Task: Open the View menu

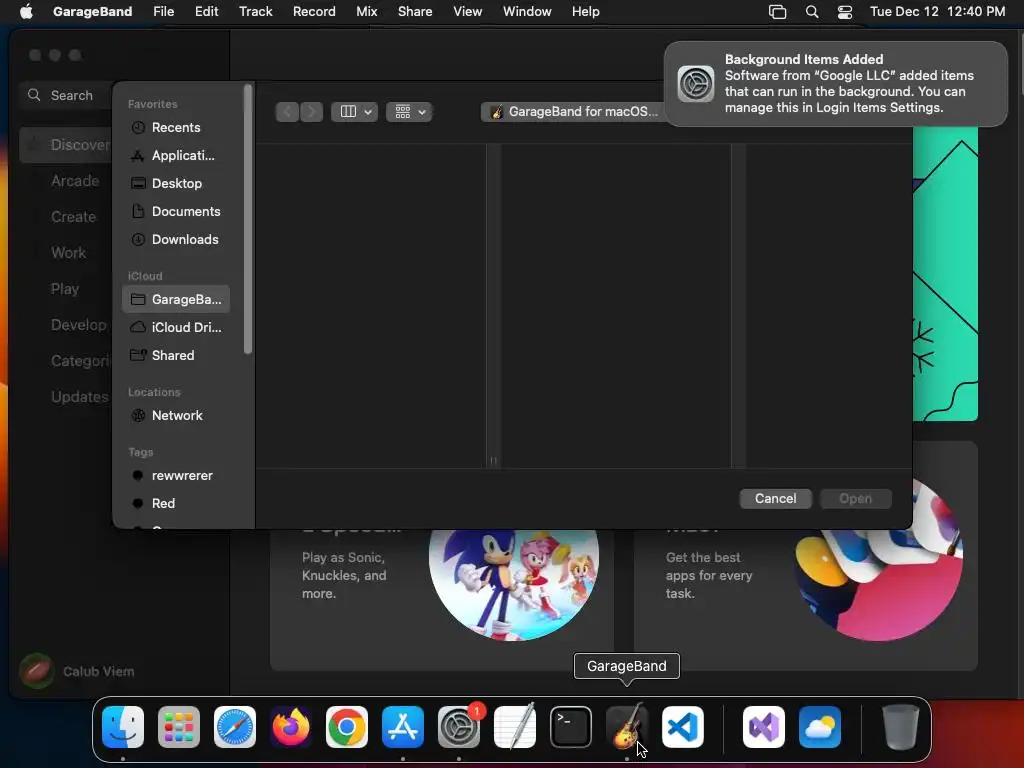Action: tap(468, 12)
